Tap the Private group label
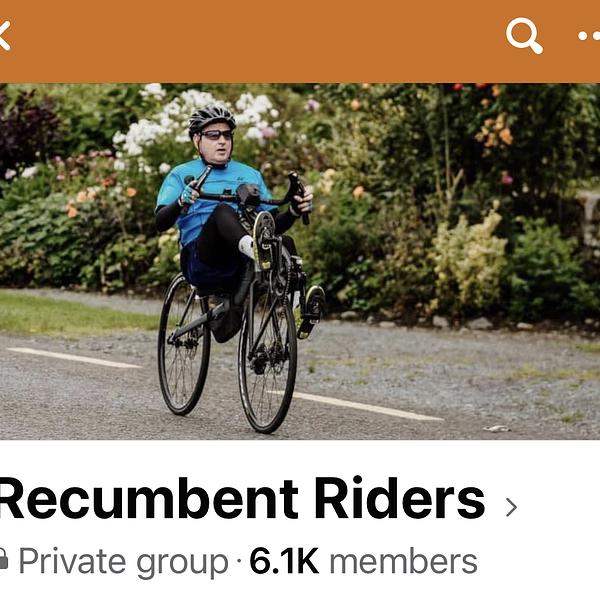This screenshot has width=600, height=600. pos(124,562)
